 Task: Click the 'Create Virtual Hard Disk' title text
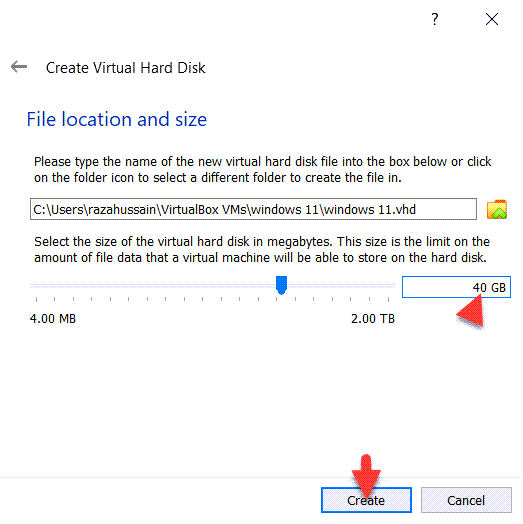pyautogui.click(x=125, y=68)
